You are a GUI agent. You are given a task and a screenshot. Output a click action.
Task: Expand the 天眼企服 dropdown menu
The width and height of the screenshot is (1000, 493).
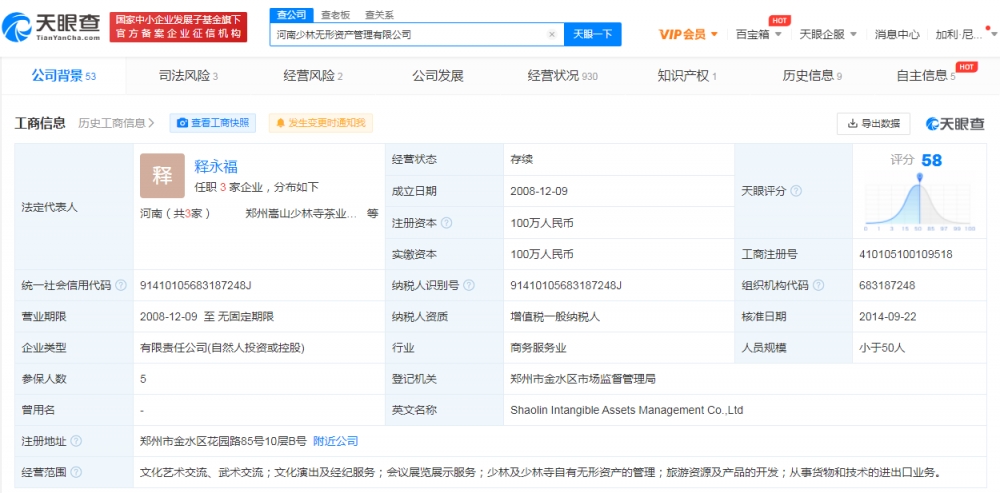click(x=828, y=34)
